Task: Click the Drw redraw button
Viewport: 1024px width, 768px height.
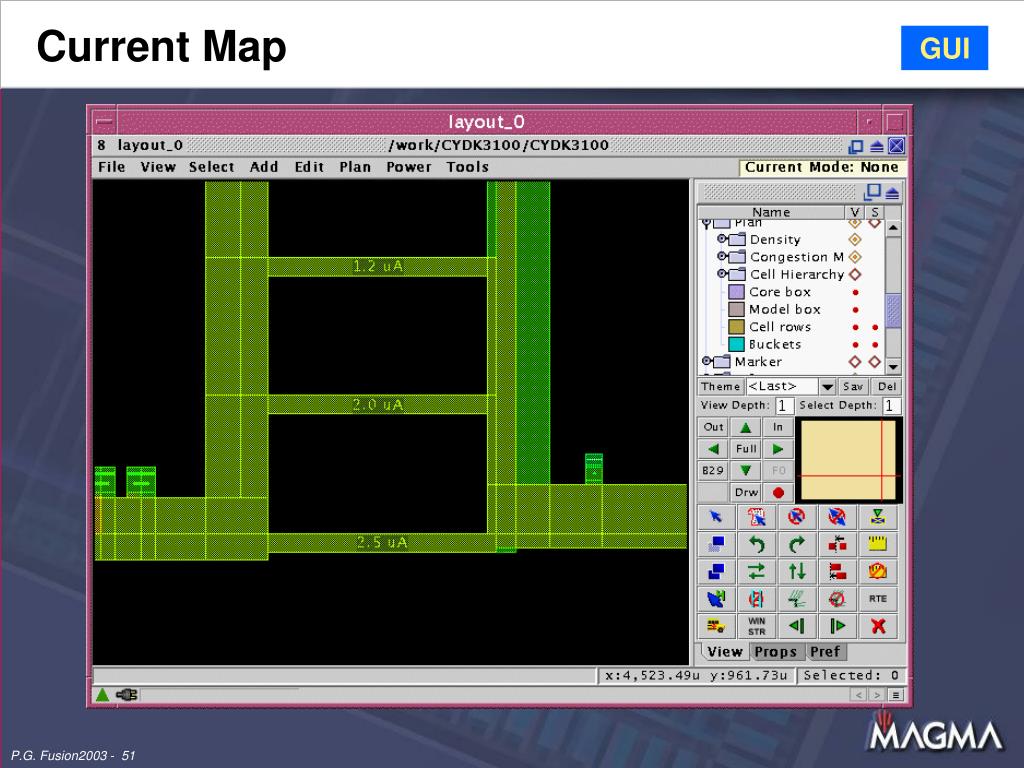Action: point(745,492)
